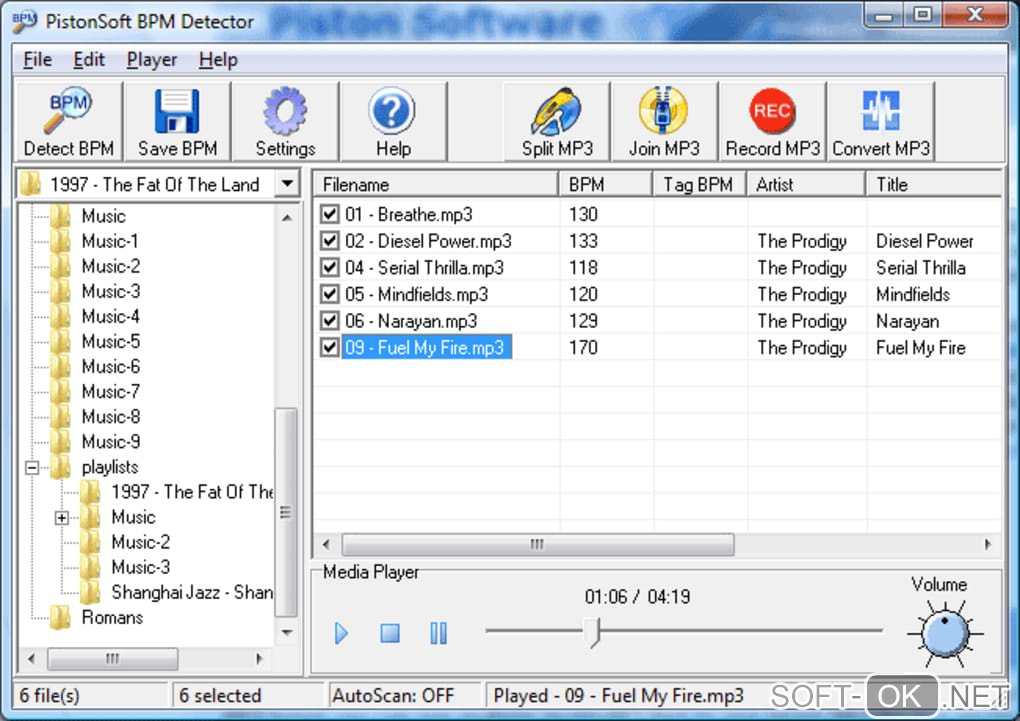The height and width of the screenshot is (721, 1020).
Task: Sort by the Title column header
Action: click(x=934, y=185)
